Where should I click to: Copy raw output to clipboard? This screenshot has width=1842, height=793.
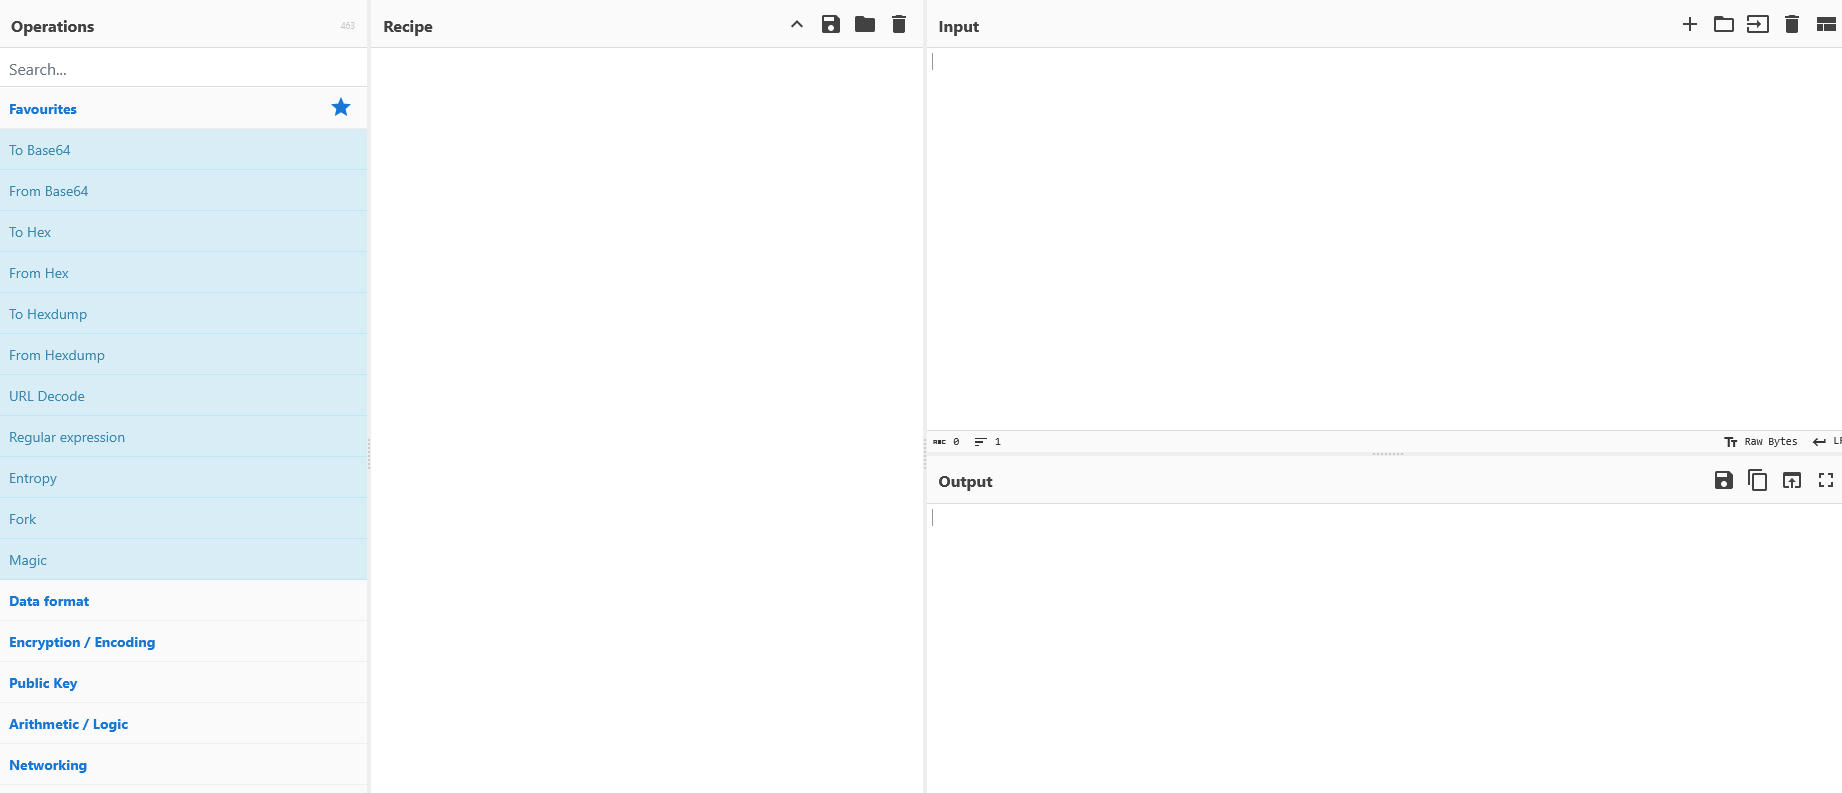point(1758,481)
